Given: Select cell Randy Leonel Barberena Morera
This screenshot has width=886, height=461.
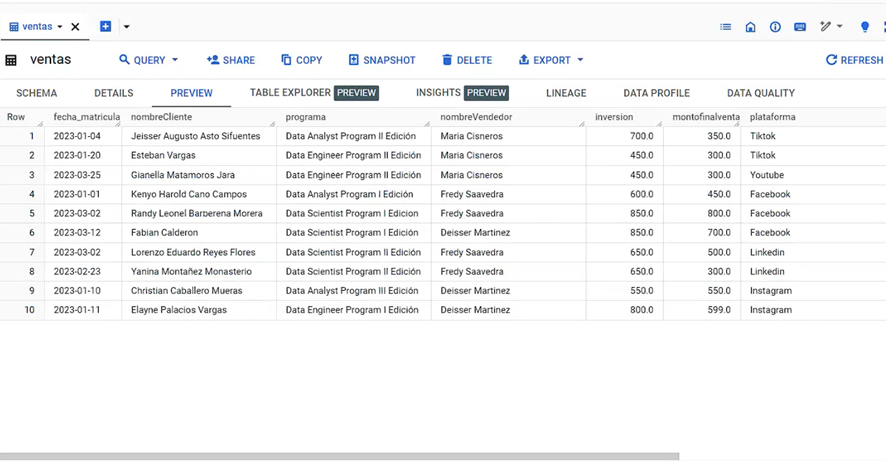Looking at the screenshot, I should (x=197, y=214).
